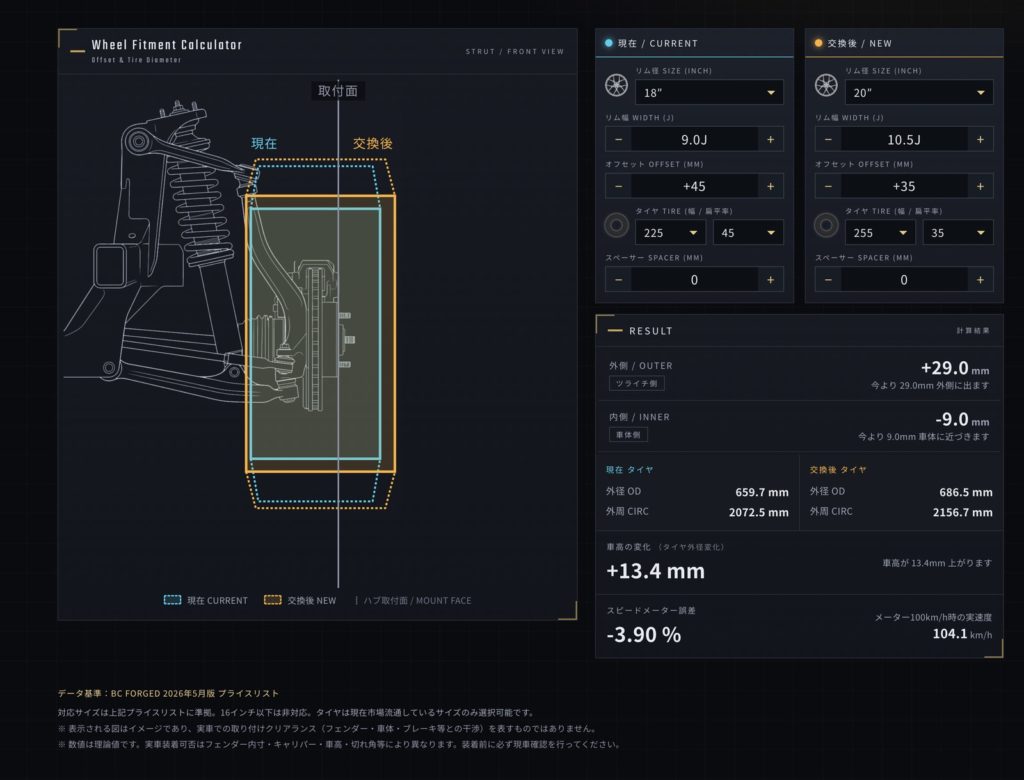Screen dimensions: 1024x780
Task: Click the 取付面 label in diagram
Action: point(338,91)
